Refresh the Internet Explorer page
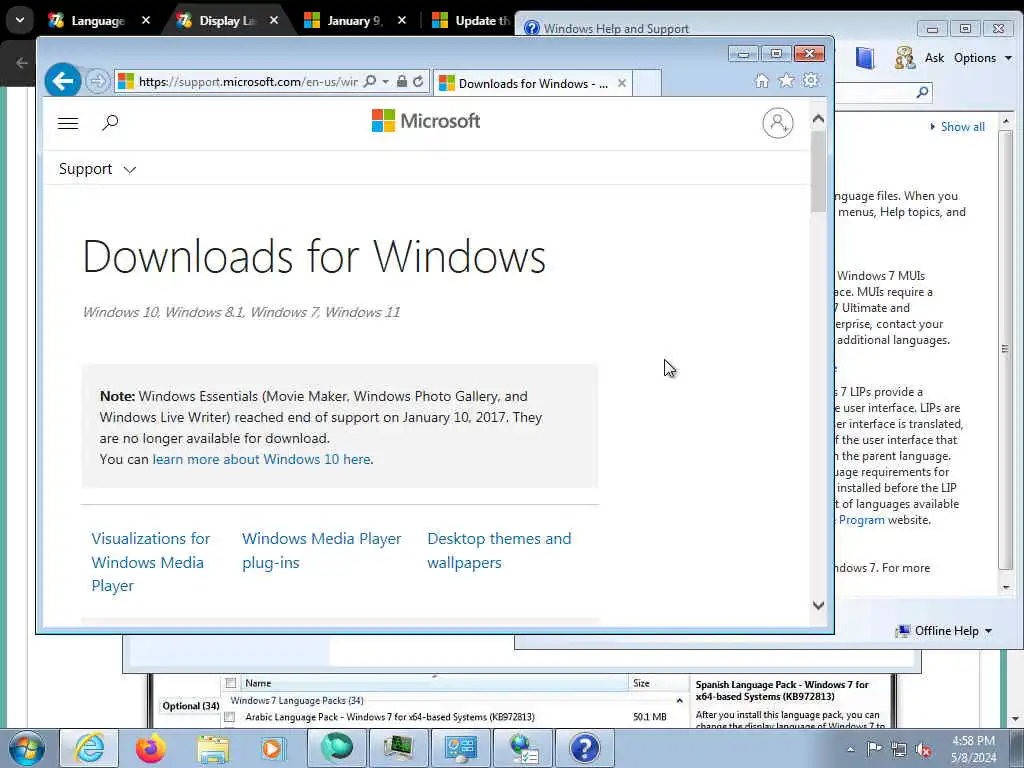 tap(418, 82)
